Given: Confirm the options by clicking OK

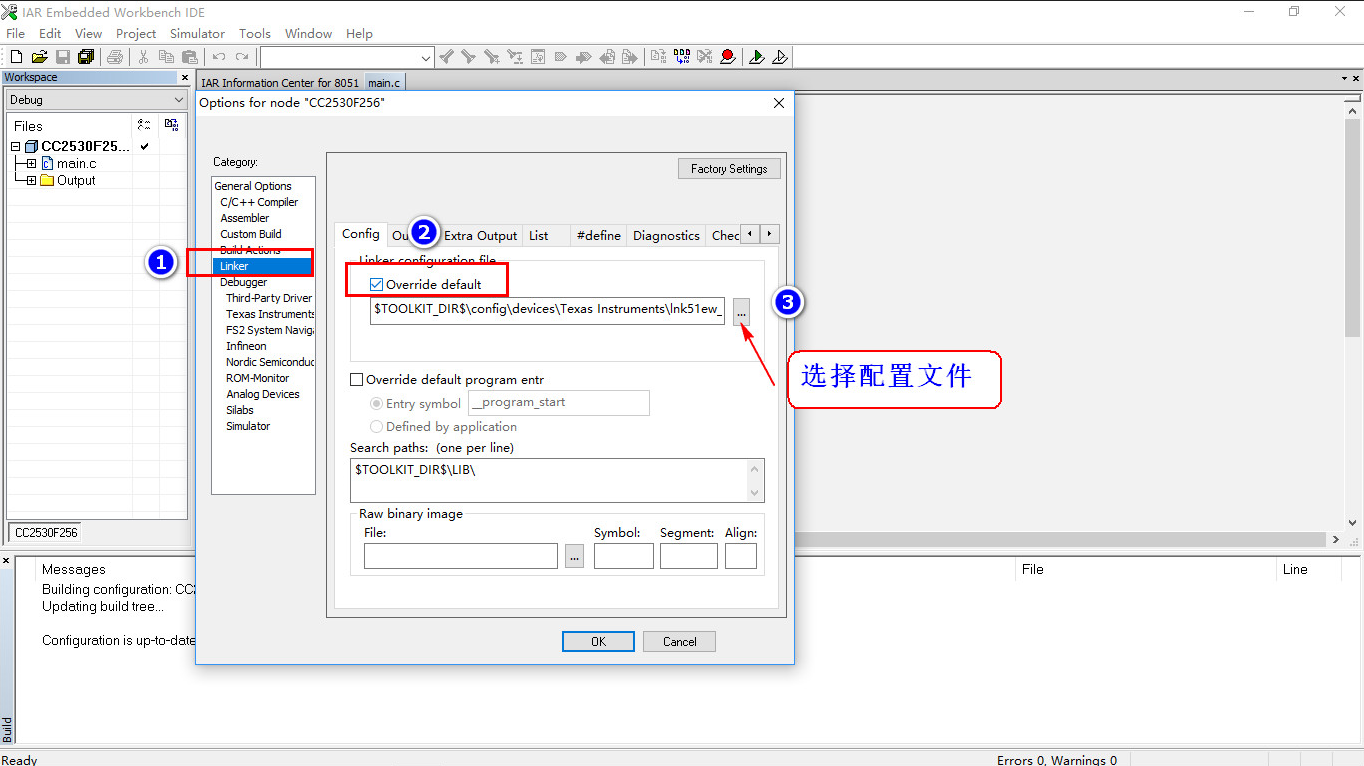Looking at the screenshot, I should [x=598, y=641].
